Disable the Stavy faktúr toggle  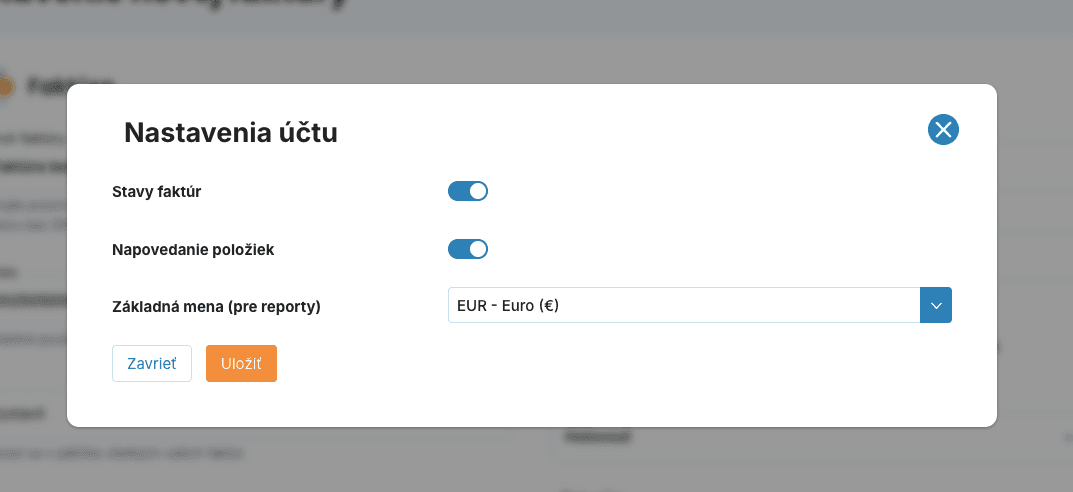coord(467,191)
